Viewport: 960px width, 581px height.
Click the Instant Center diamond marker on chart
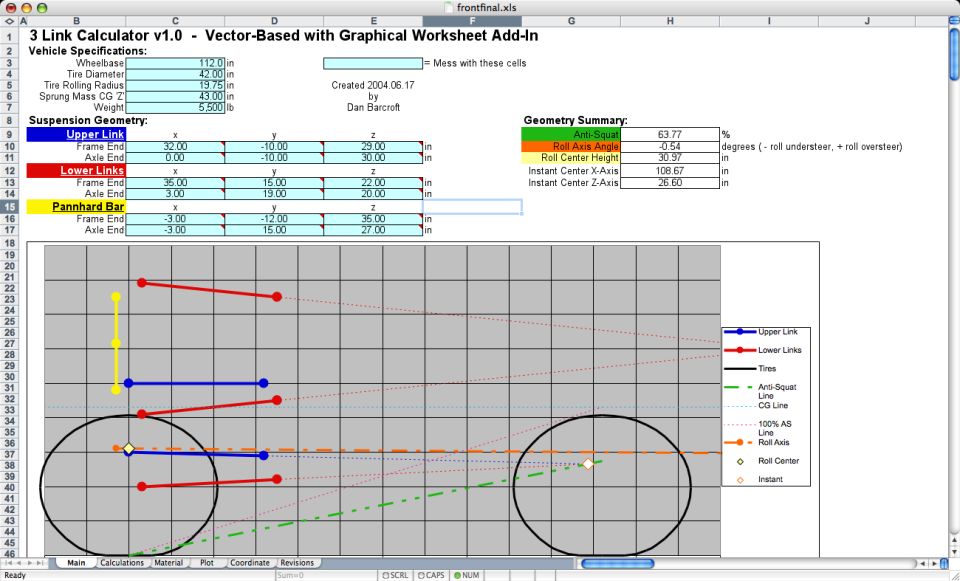pos(588,464)
